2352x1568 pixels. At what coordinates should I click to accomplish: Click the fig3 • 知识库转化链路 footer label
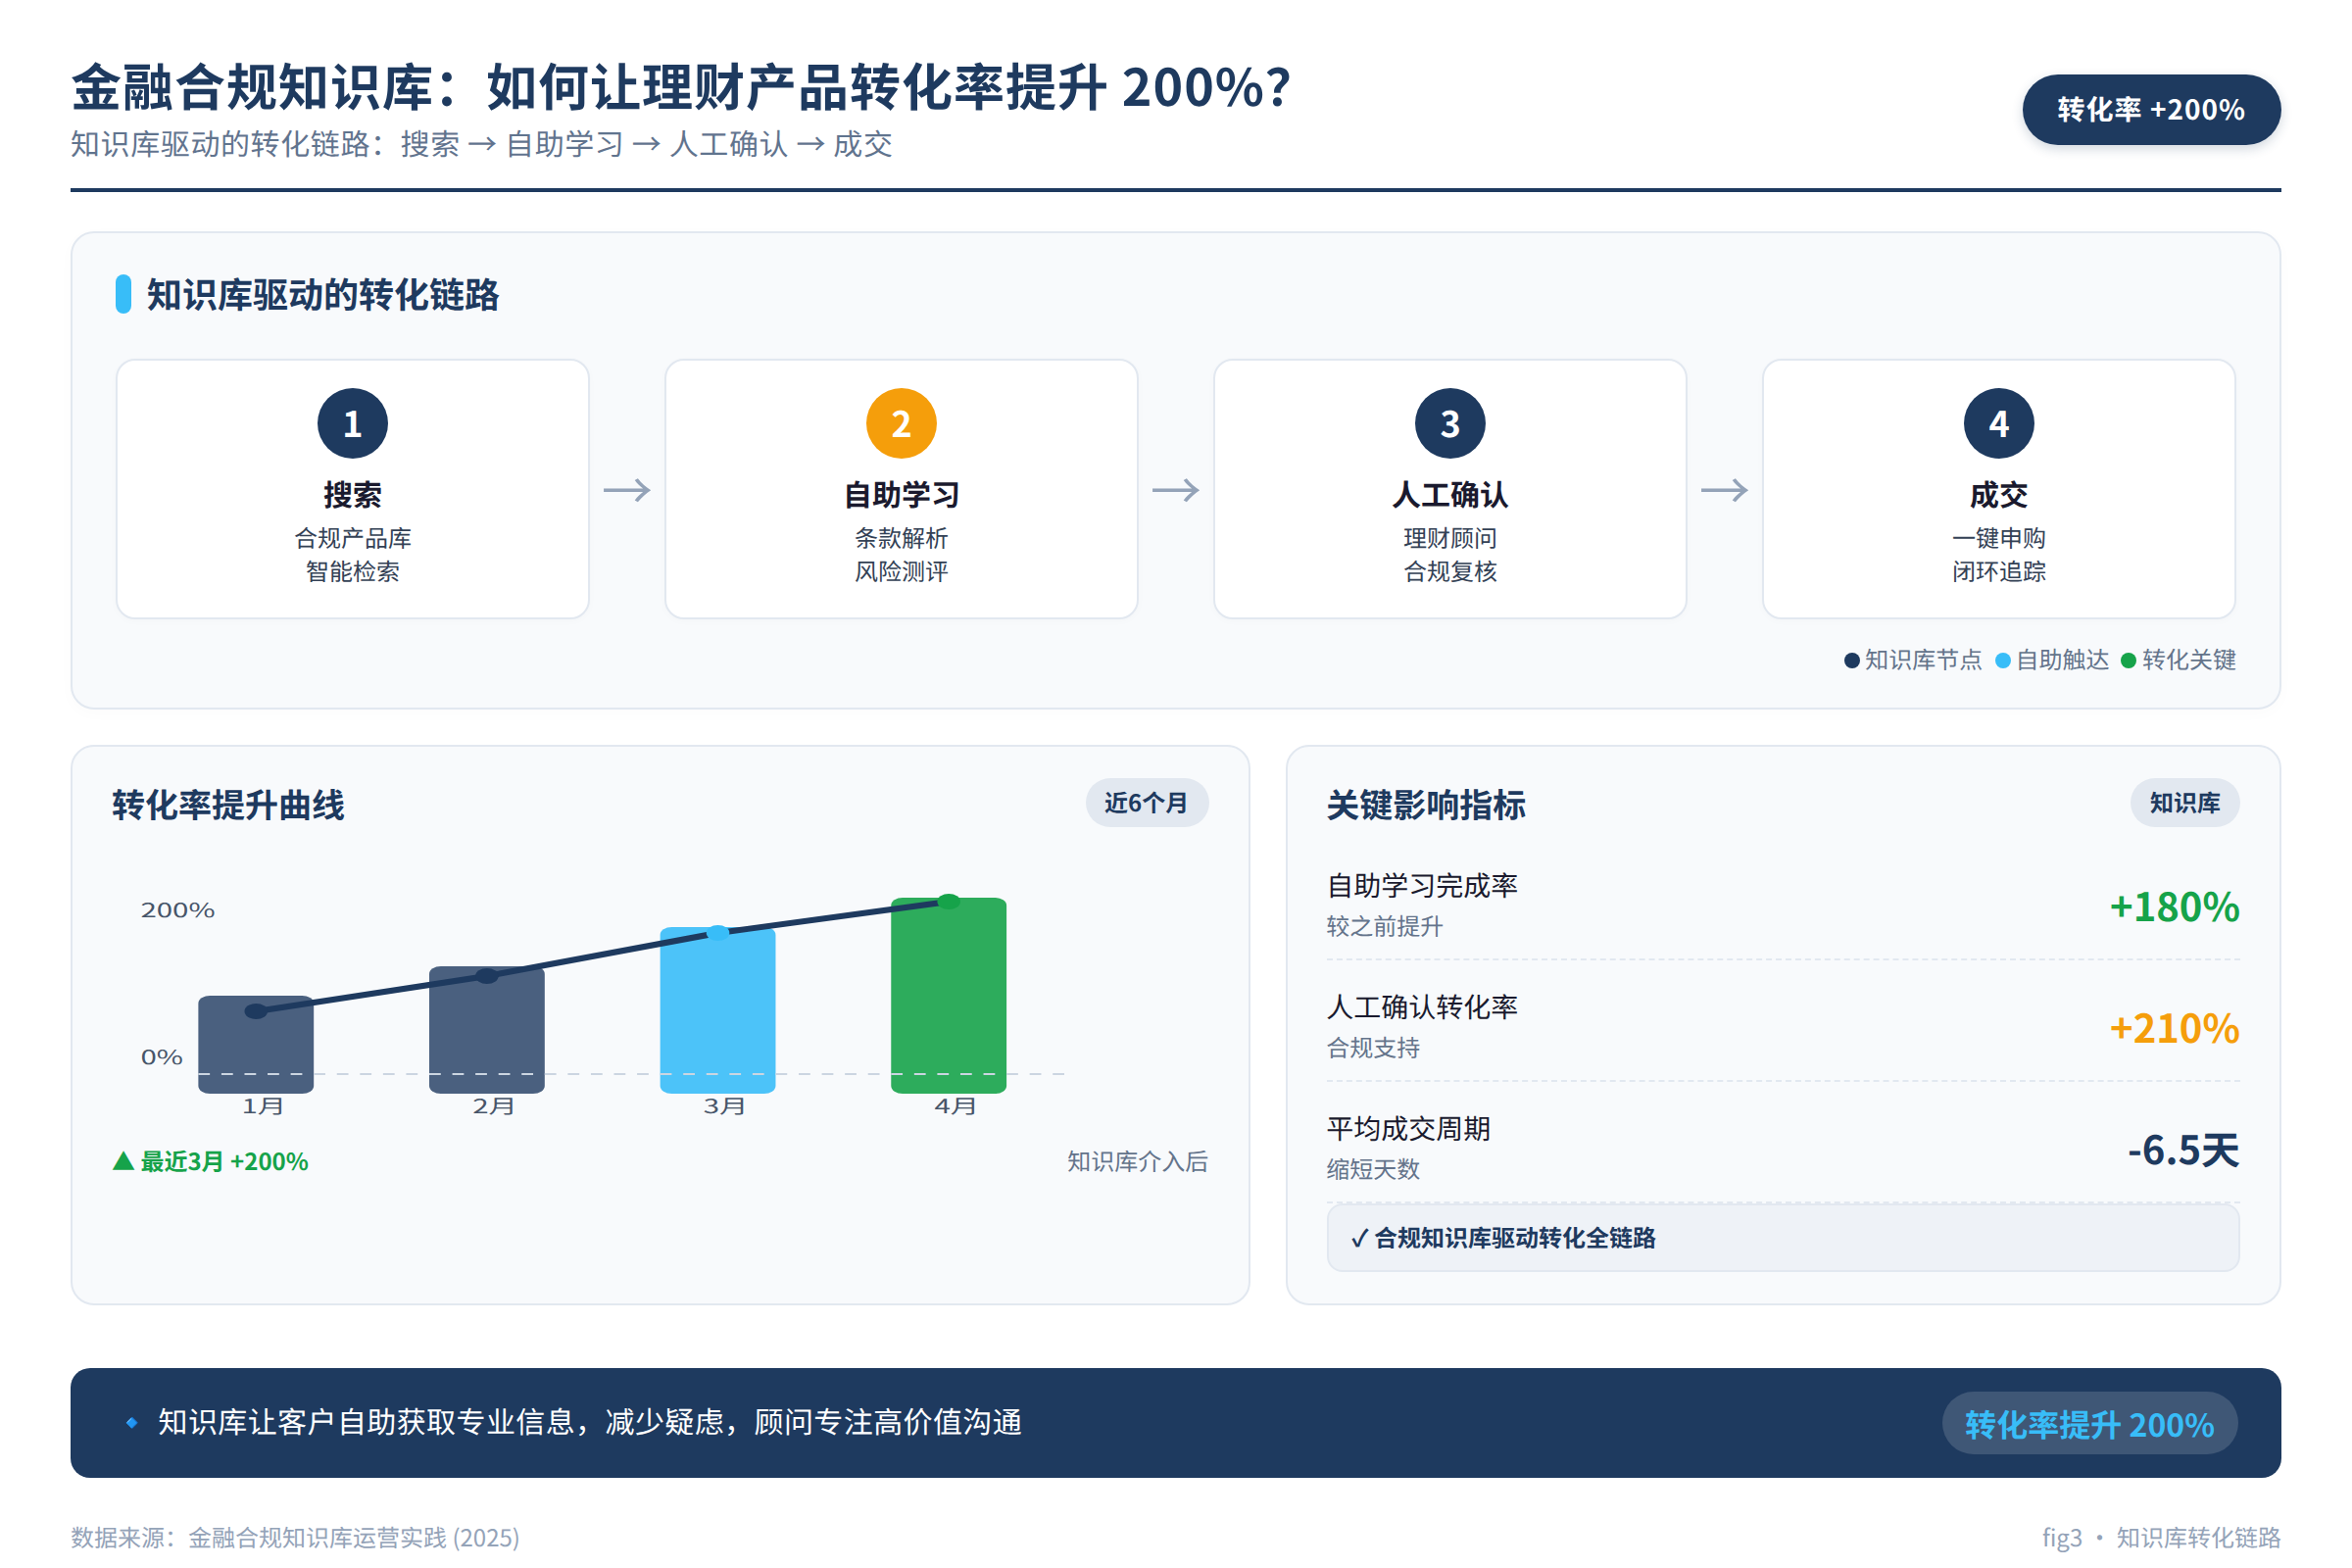(2161, 1538)
